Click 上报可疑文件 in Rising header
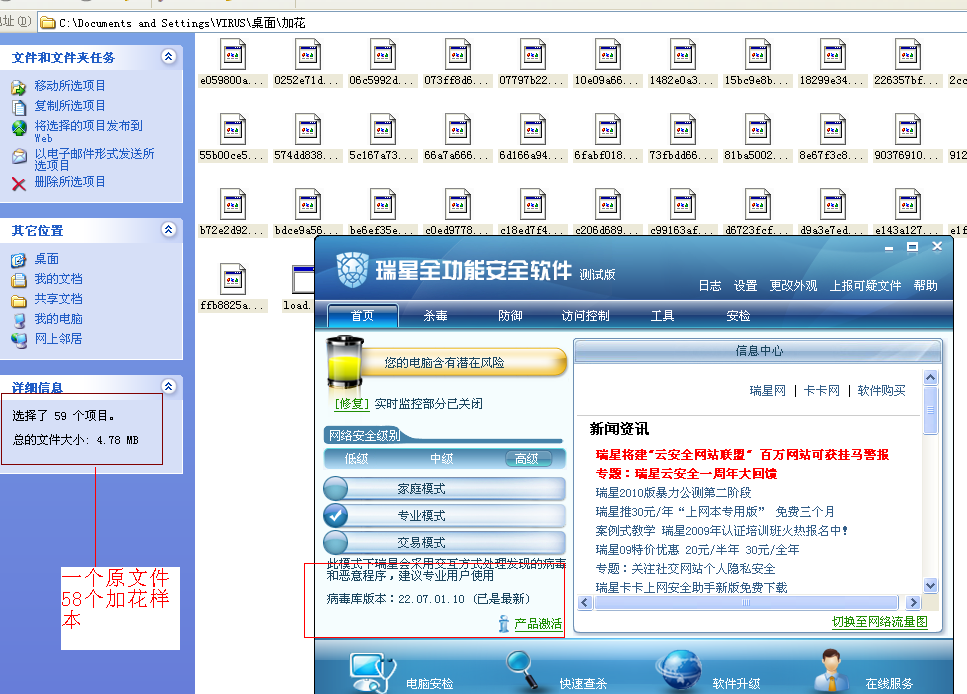Screen dimensions: 967x694 (x=865, y=286)
